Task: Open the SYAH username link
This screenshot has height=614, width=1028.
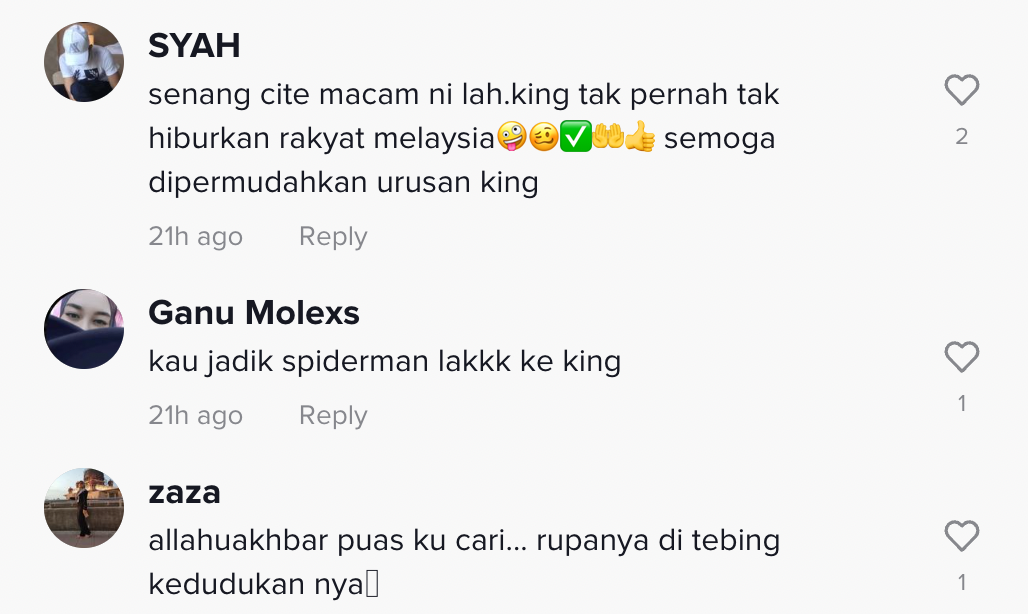Action: (x=194, y=45)
